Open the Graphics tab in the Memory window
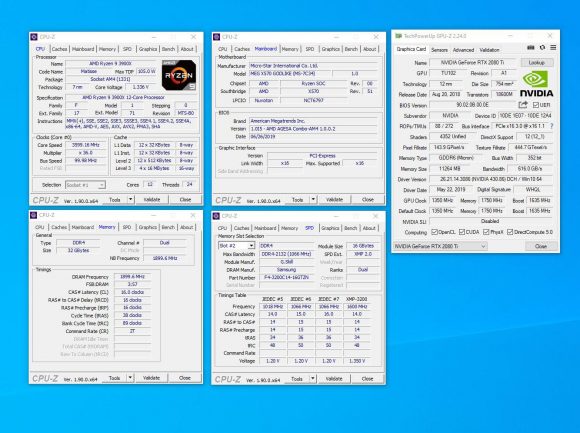This screenshot has height=433, width=580. coord(148,227)
